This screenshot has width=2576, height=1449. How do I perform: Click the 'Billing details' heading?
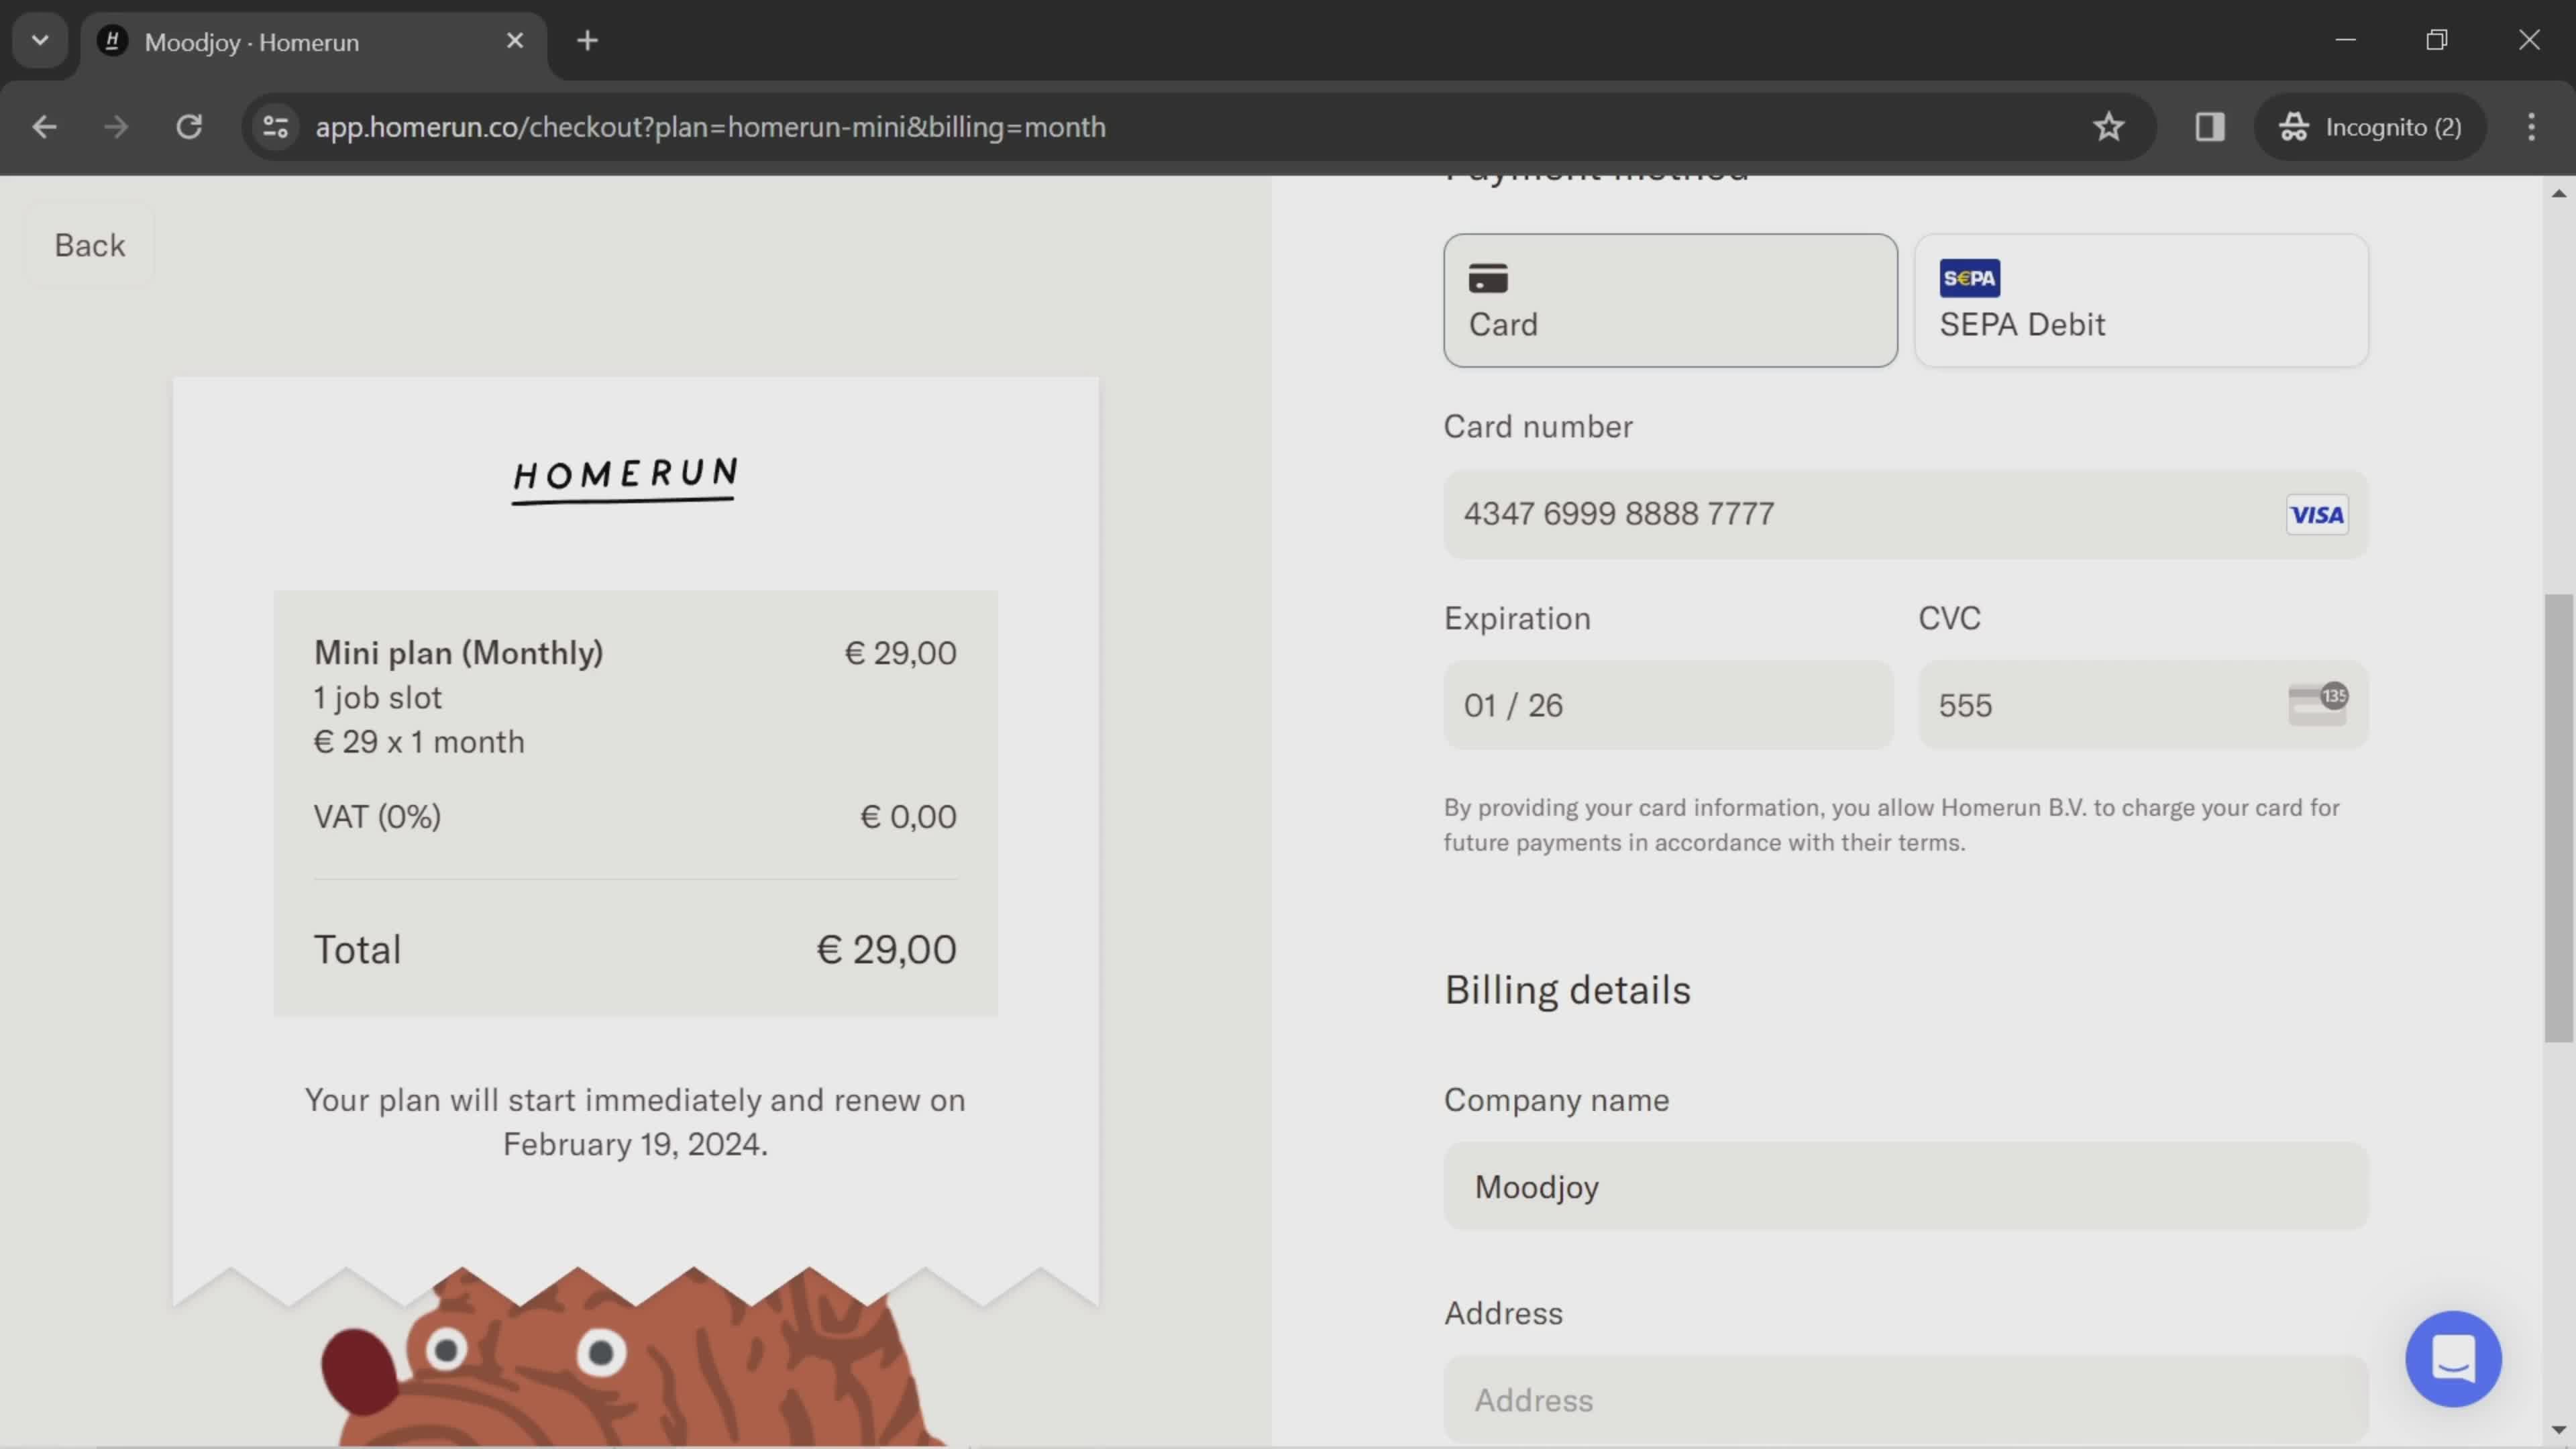click(x=1567, y=990)
